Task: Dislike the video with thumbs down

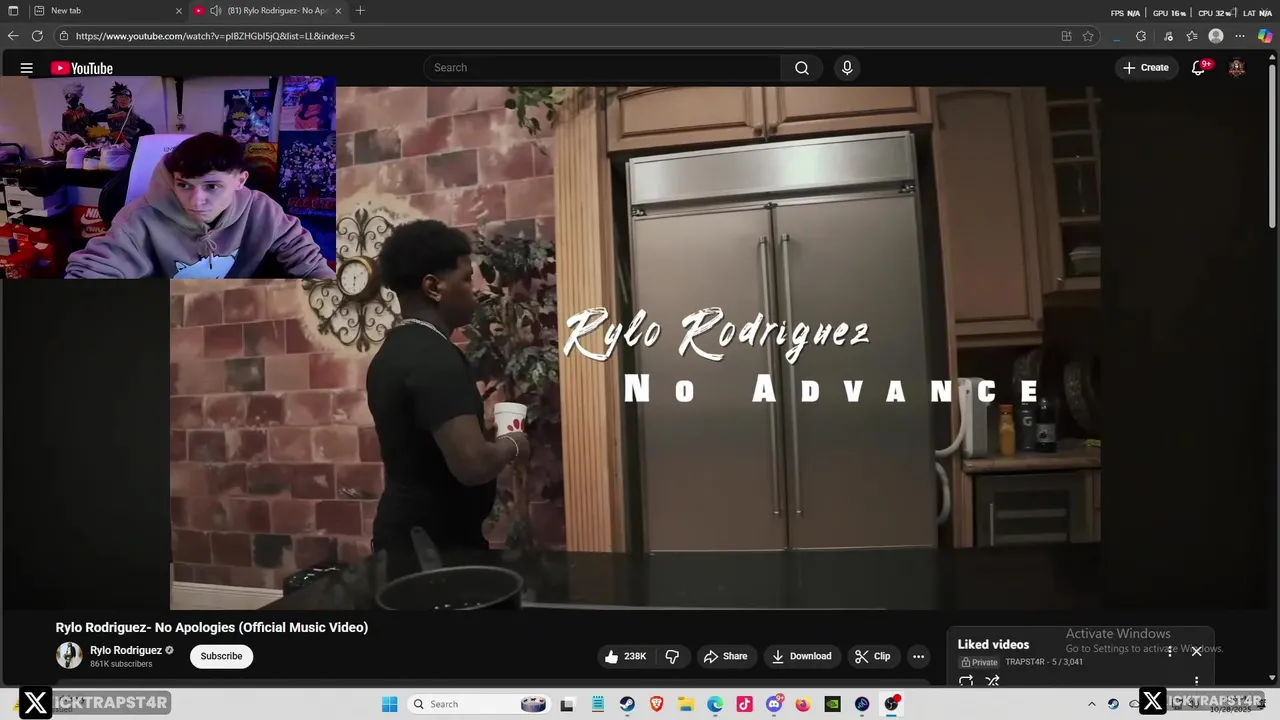Action: click(x=672, y=656)
